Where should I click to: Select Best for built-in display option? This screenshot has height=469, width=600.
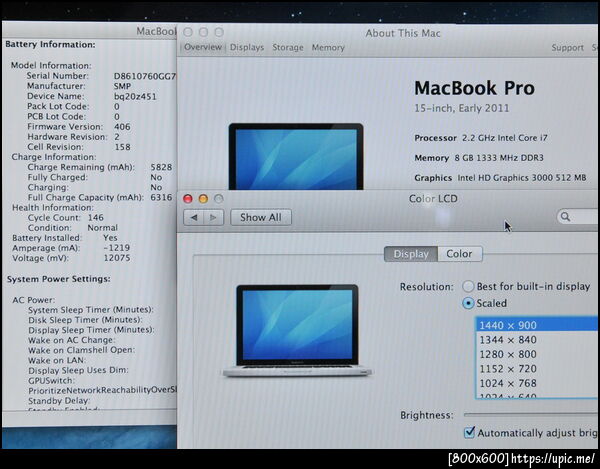[x=468, y=286]
